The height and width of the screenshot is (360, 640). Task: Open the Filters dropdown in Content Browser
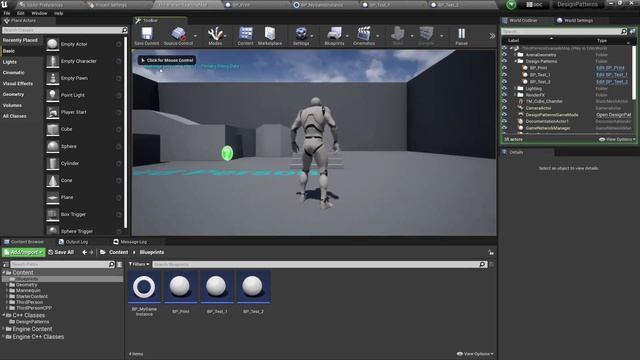[x=139, y=264]
